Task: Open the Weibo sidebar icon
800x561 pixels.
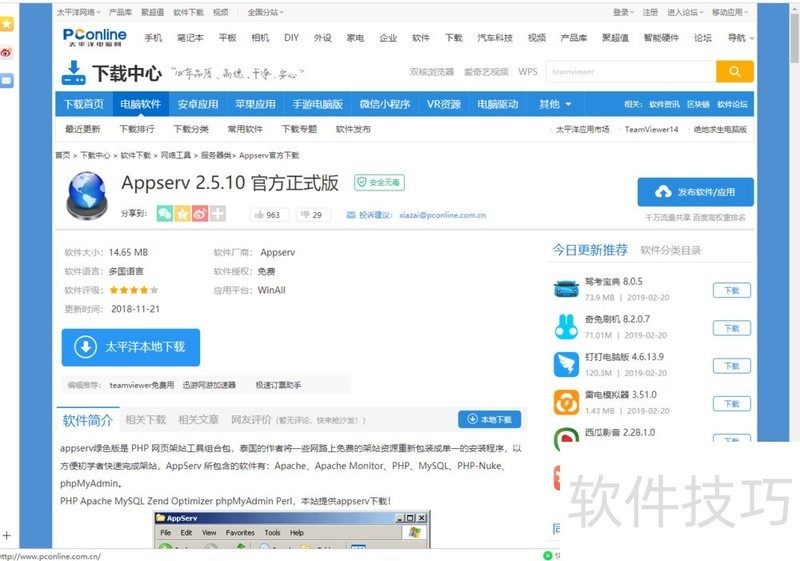Action: [x=6, y=52]
